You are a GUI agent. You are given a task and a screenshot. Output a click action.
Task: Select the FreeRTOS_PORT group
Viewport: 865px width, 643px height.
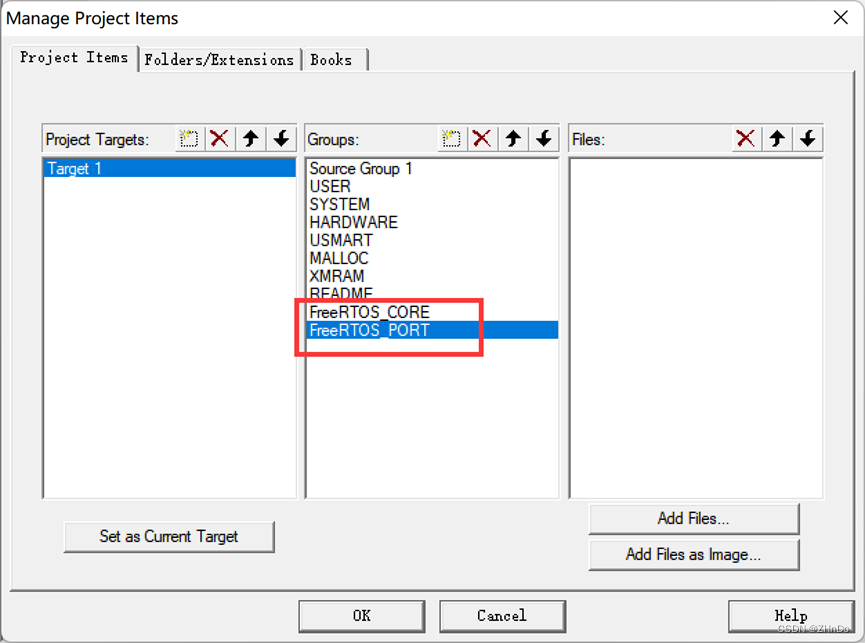pyautogui.click(x=432, y=330)
